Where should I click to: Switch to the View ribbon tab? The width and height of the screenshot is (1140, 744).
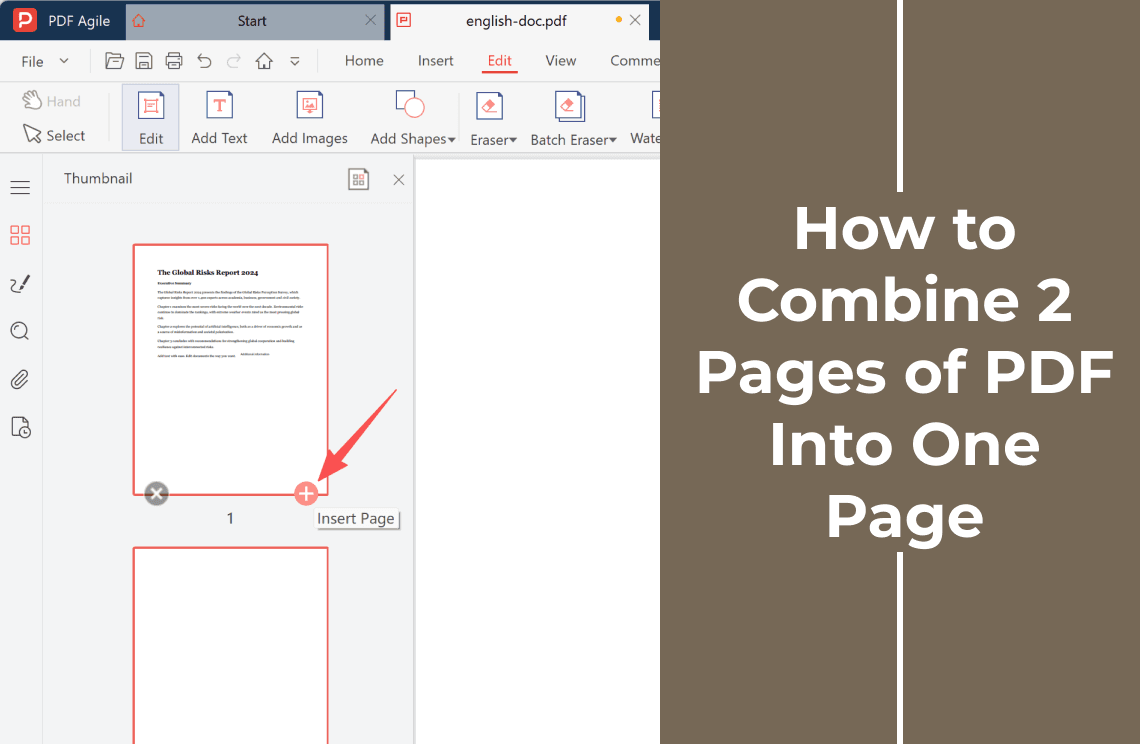(x=561, y=61)
